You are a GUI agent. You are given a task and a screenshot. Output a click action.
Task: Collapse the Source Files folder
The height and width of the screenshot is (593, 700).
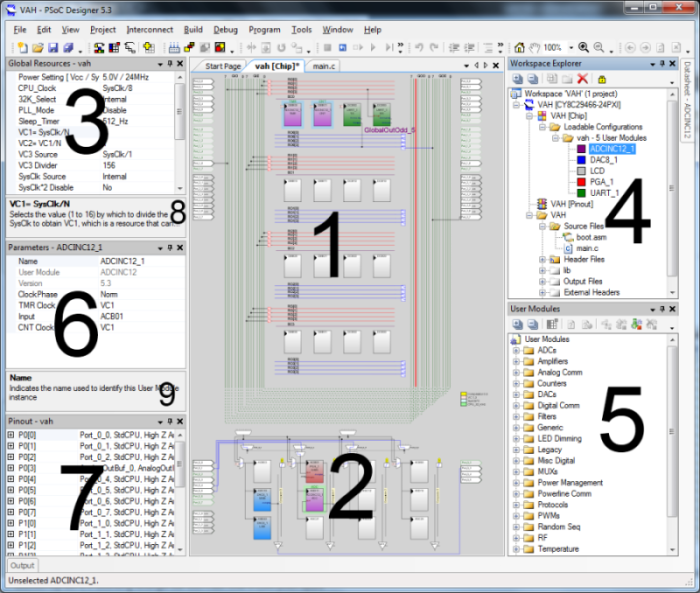click(542, 226)
